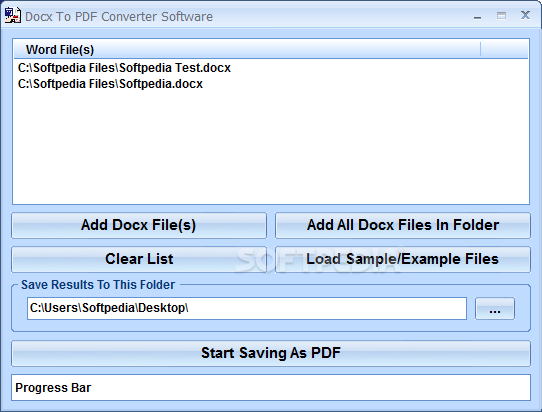Click the Progress Bar

(271, 387)
